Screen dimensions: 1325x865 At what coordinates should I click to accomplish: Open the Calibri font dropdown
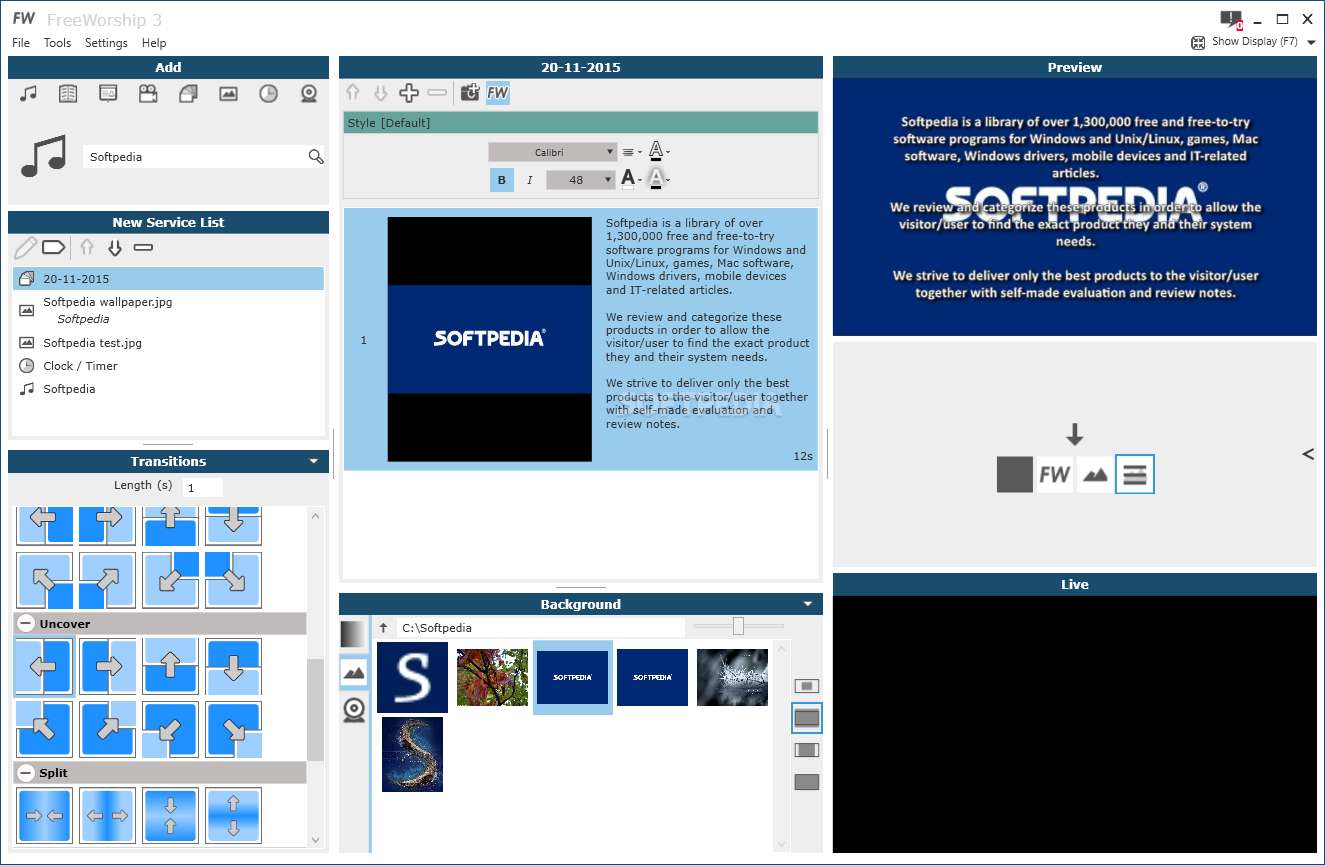point(553,152)
